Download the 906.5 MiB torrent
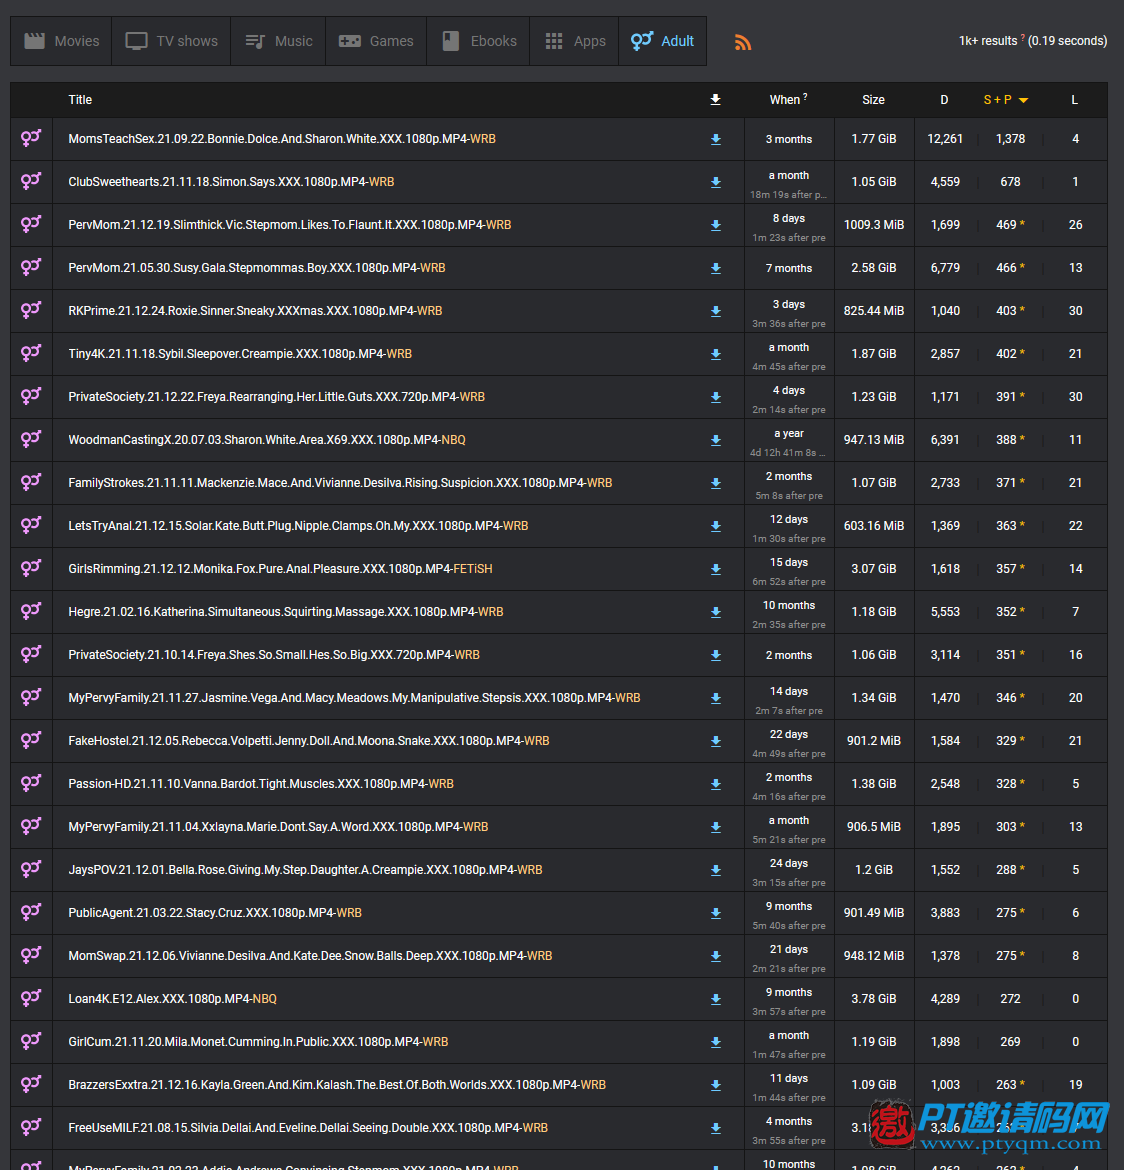 [x=716, y=828]
